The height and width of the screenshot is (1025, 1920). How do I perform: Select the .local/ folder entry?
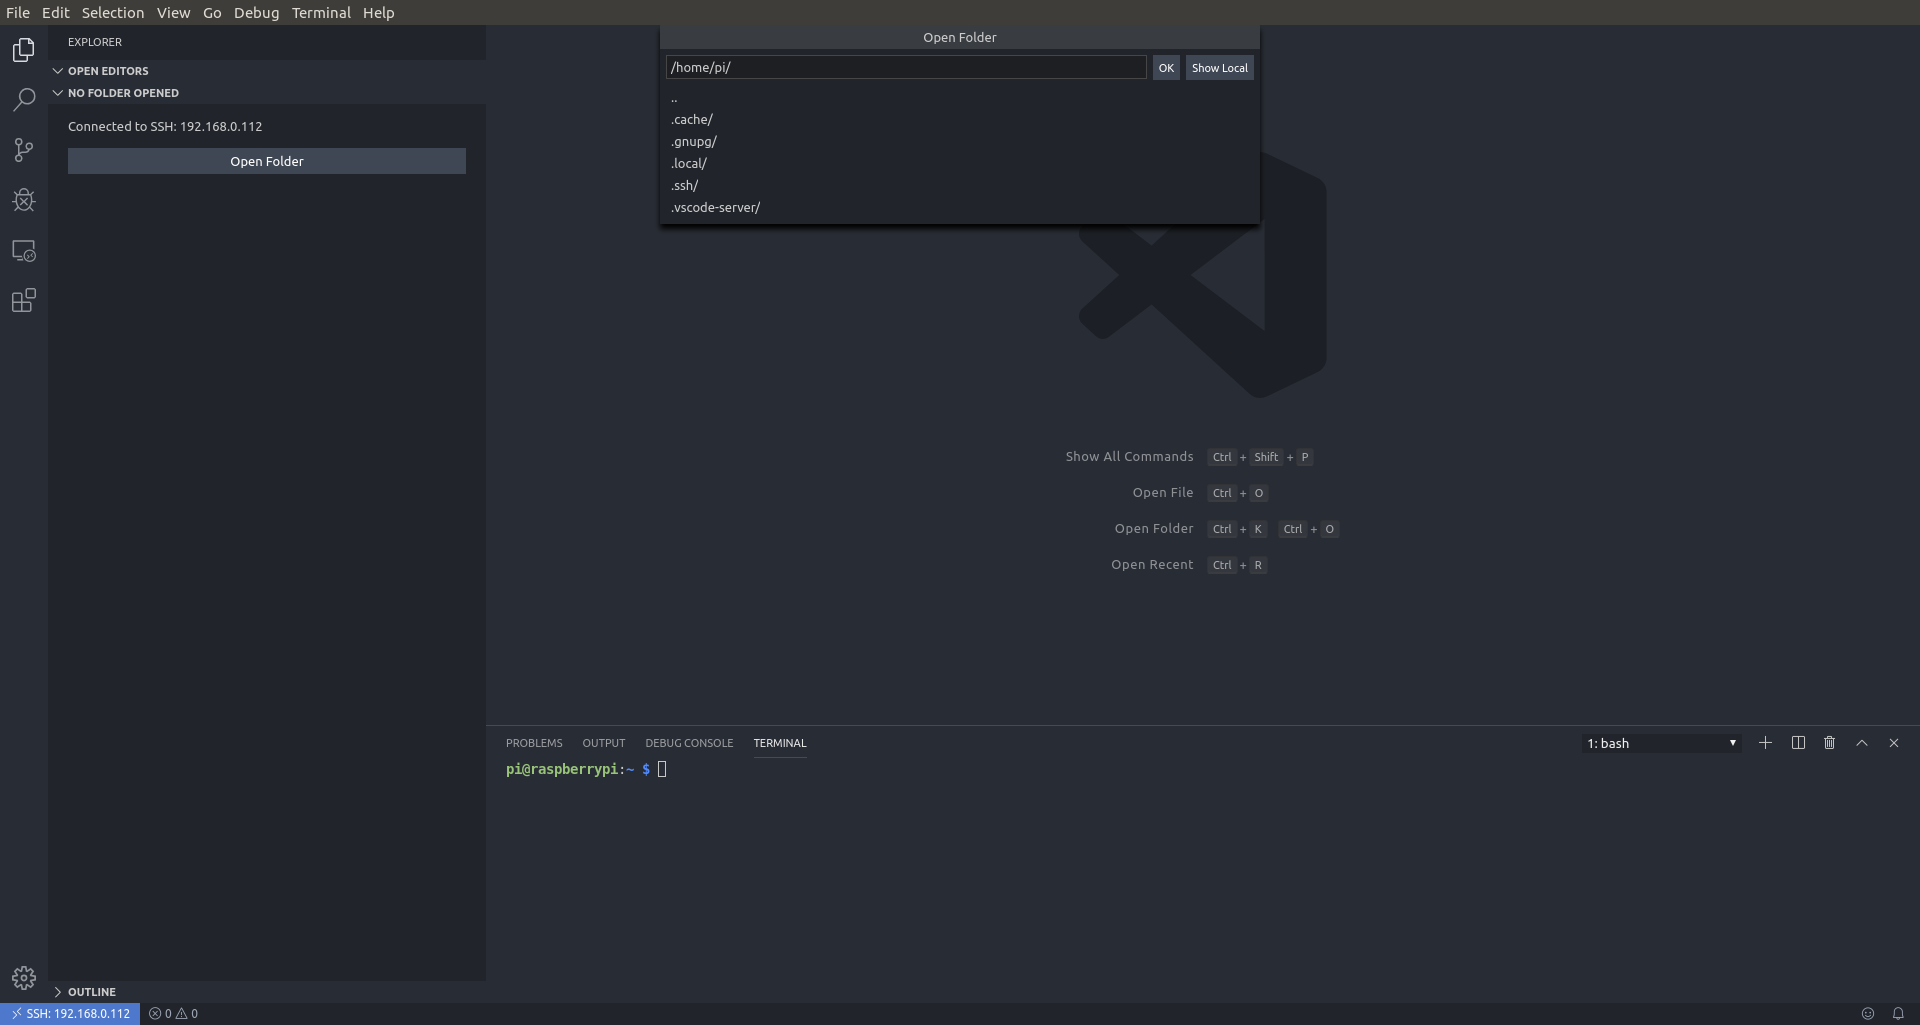pos(960,163)
